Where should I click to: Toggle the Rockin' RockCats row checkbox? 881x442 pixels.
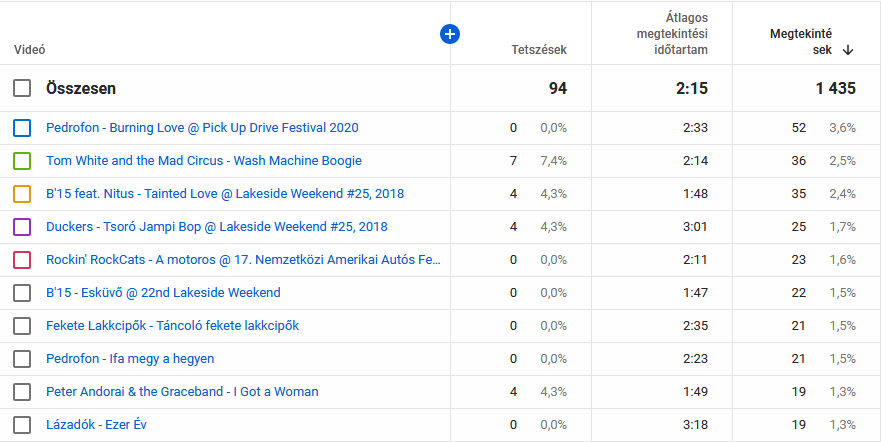(x=22, y=260)
